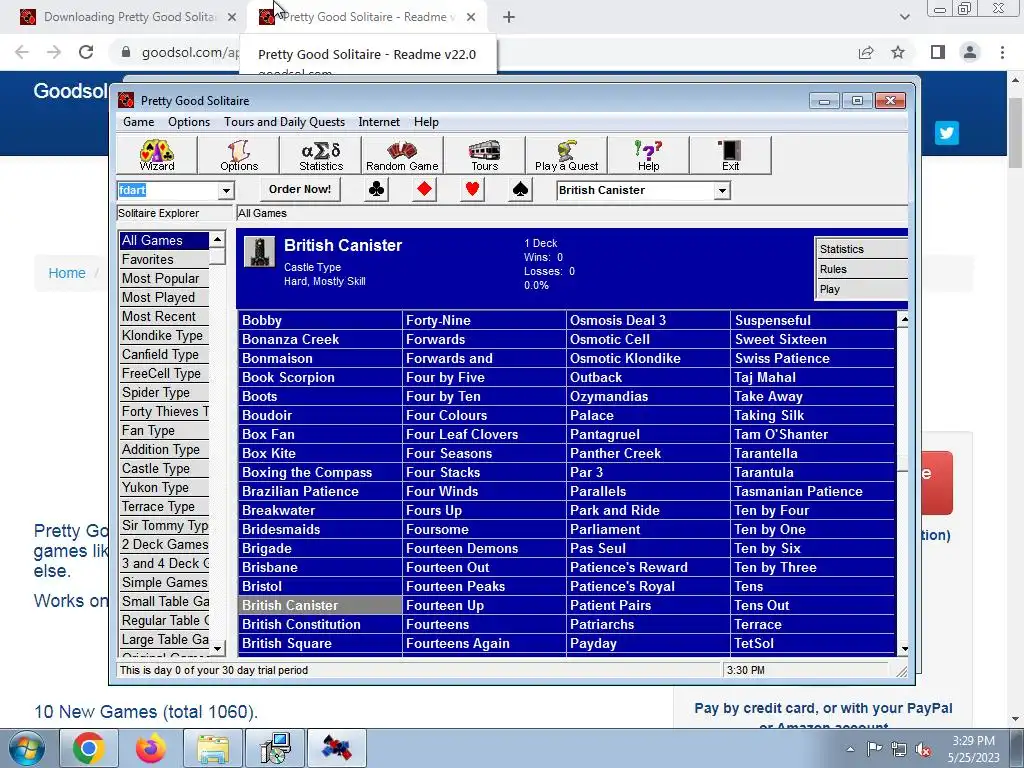The width and height of the screenshot is (1024, 768).
Task: Expand the British Canister game dropdown
Action: 722,191
